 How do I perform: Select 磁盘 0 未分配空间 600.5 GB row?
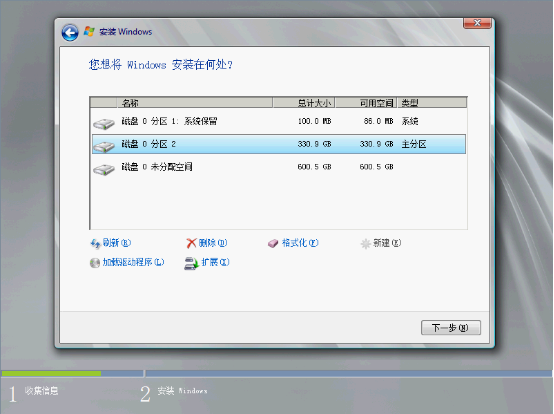tap(279, 167)
